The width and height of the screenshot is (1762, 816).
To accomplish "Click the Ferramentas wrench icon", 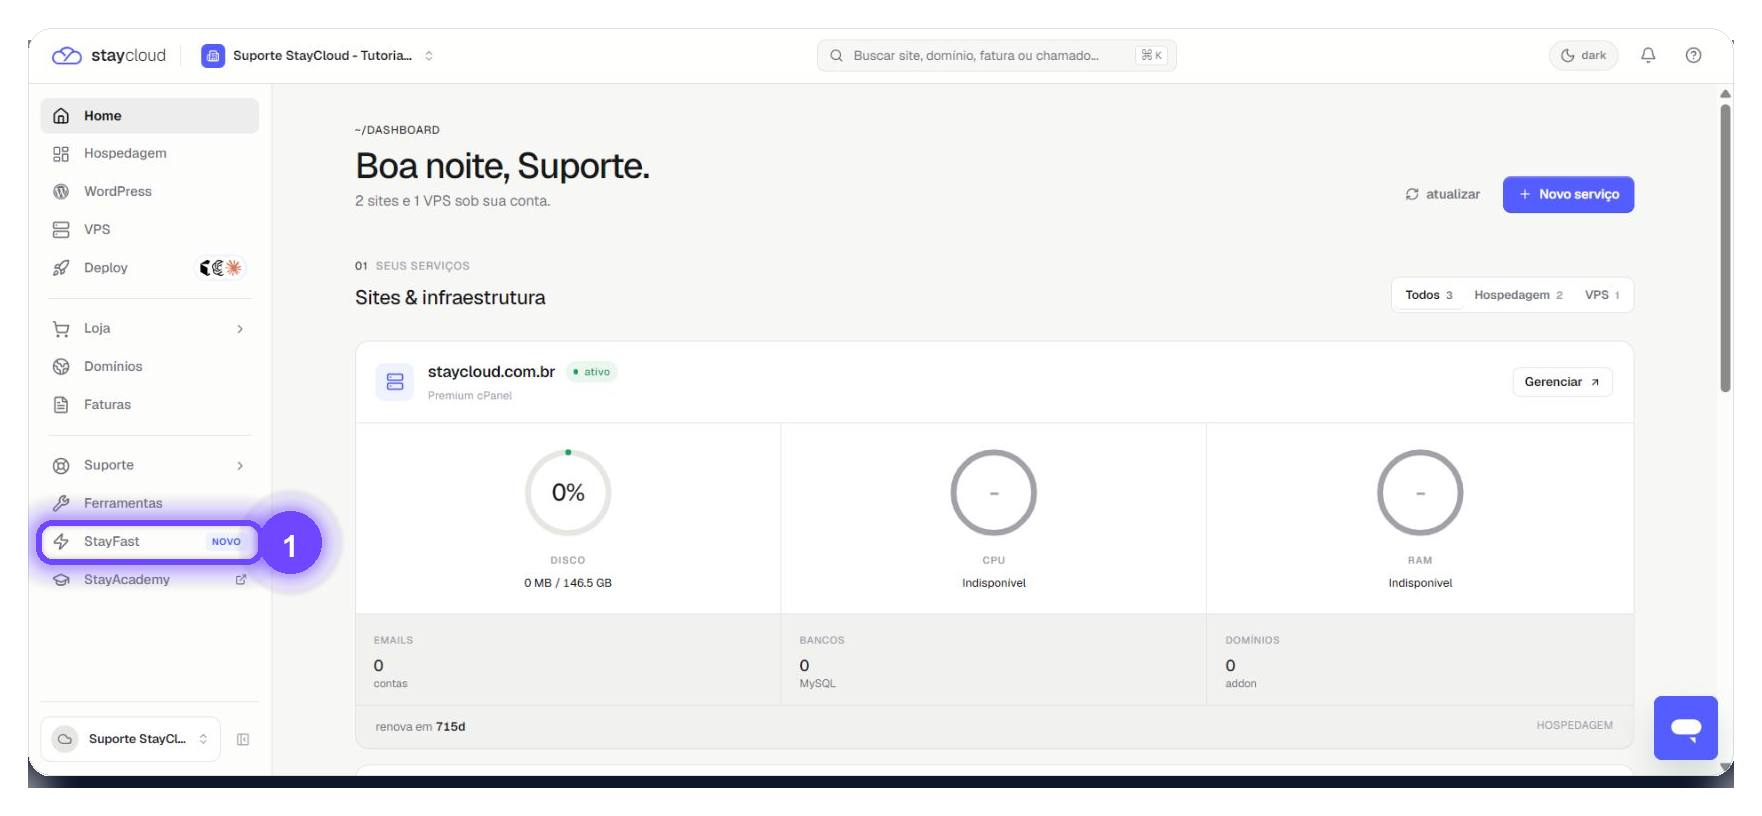I will click(61, 503).
